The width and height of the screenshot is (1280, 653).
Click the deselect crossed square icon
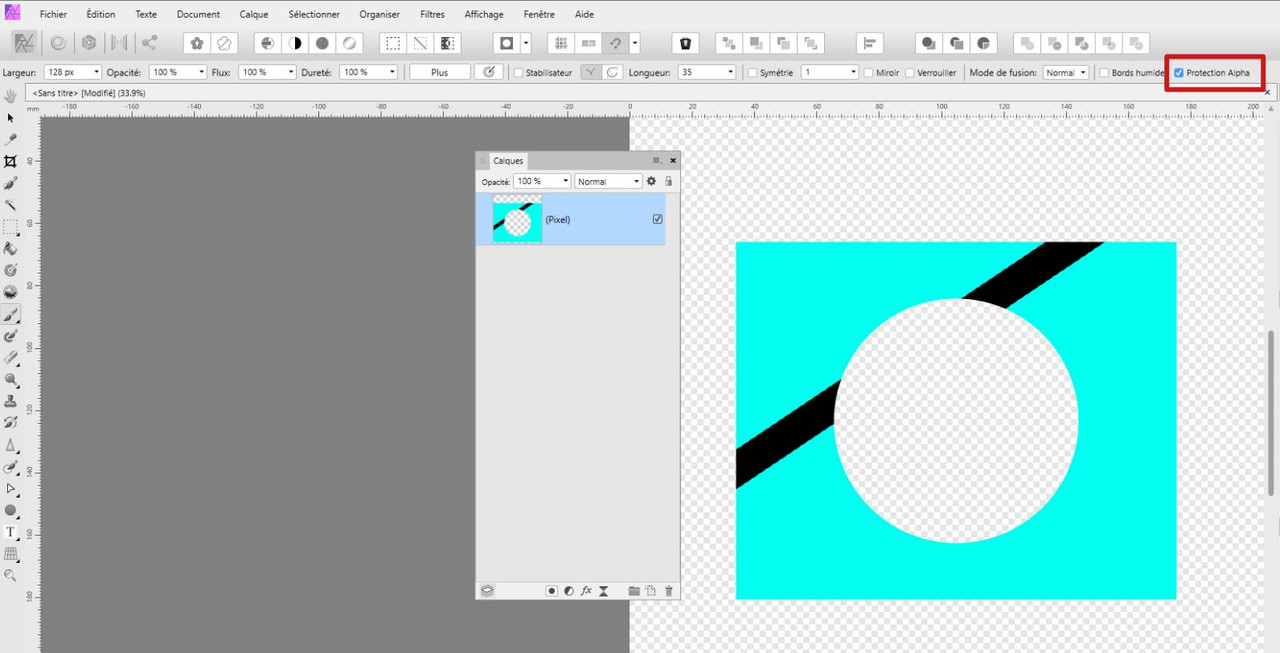(421, 43)
